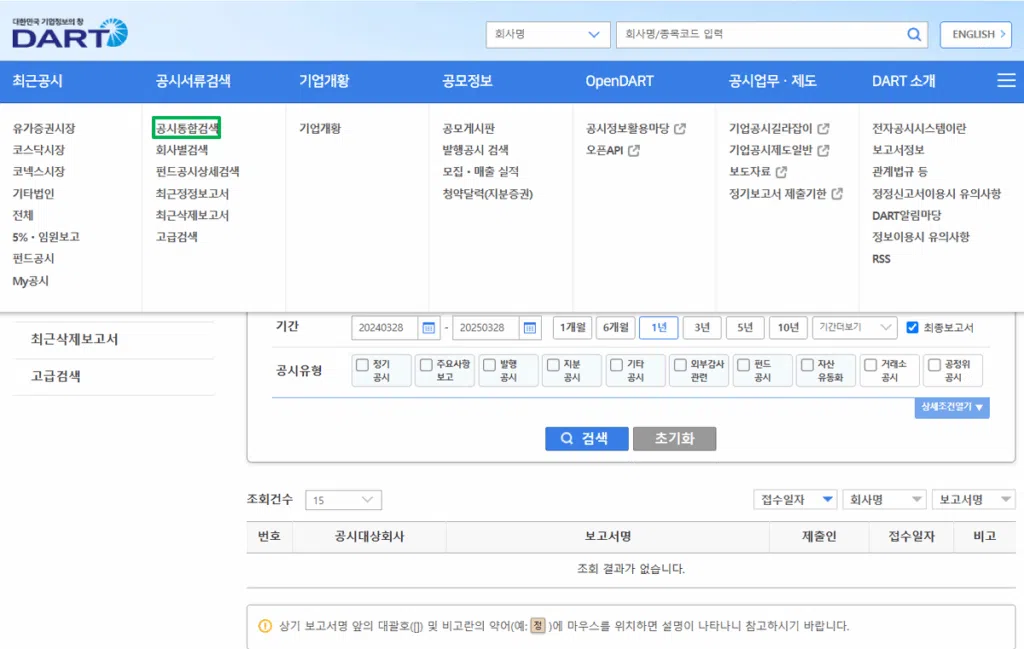This screenshot has width=1024, height=649.
Task: Click the ENGLISH button at top right
Action: click(975, 34)
